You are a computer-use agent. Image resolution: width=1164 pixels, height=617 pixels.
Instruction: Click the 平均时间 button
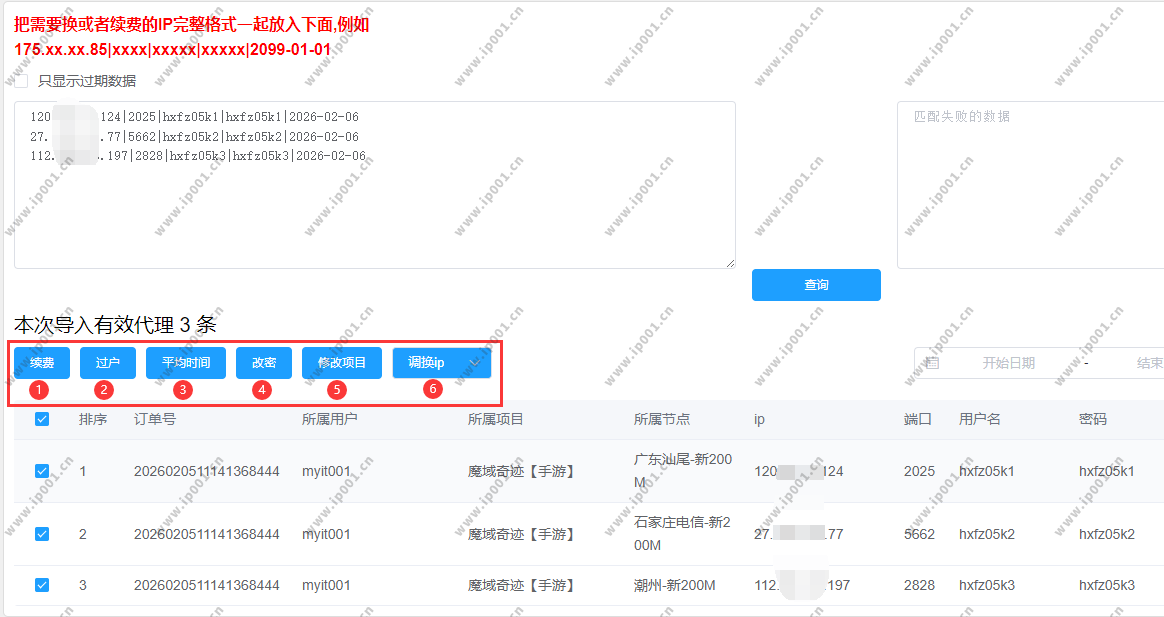pyautogui.click(x=186, y=363)
